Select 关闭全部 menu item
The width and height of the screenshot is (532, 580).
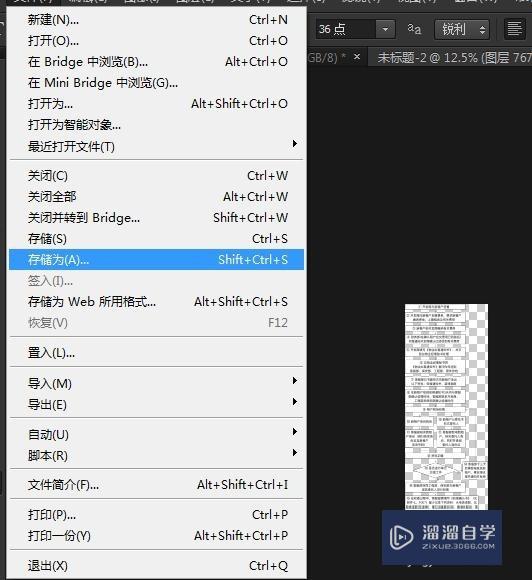coord(156,197)
